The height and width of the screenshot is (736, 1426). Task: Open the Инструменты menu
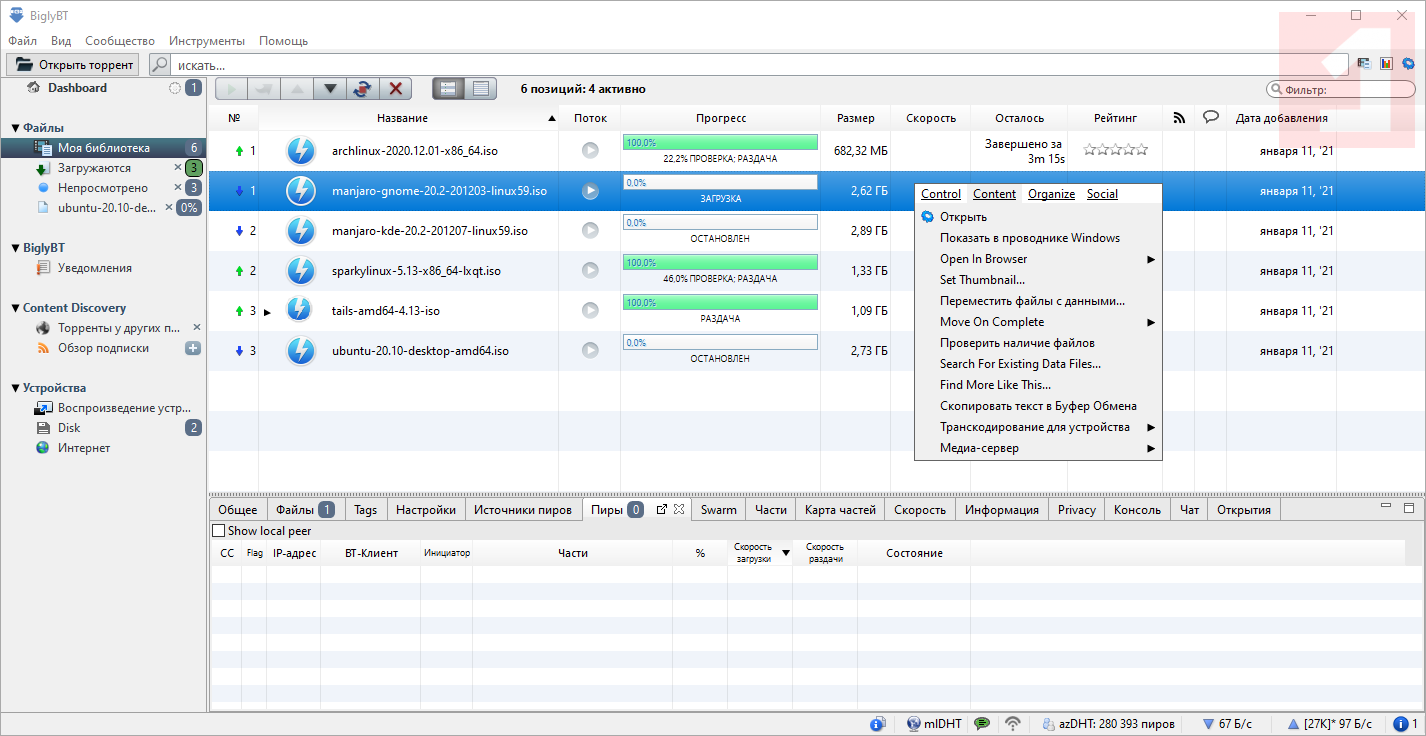pos(207,41)
